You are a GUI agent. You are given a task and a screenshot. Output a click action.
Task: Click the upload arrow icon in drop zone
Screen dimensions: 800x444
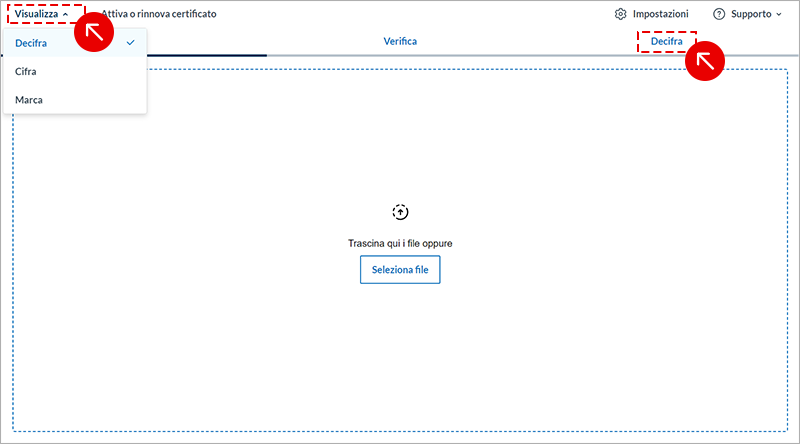(400, 212)
